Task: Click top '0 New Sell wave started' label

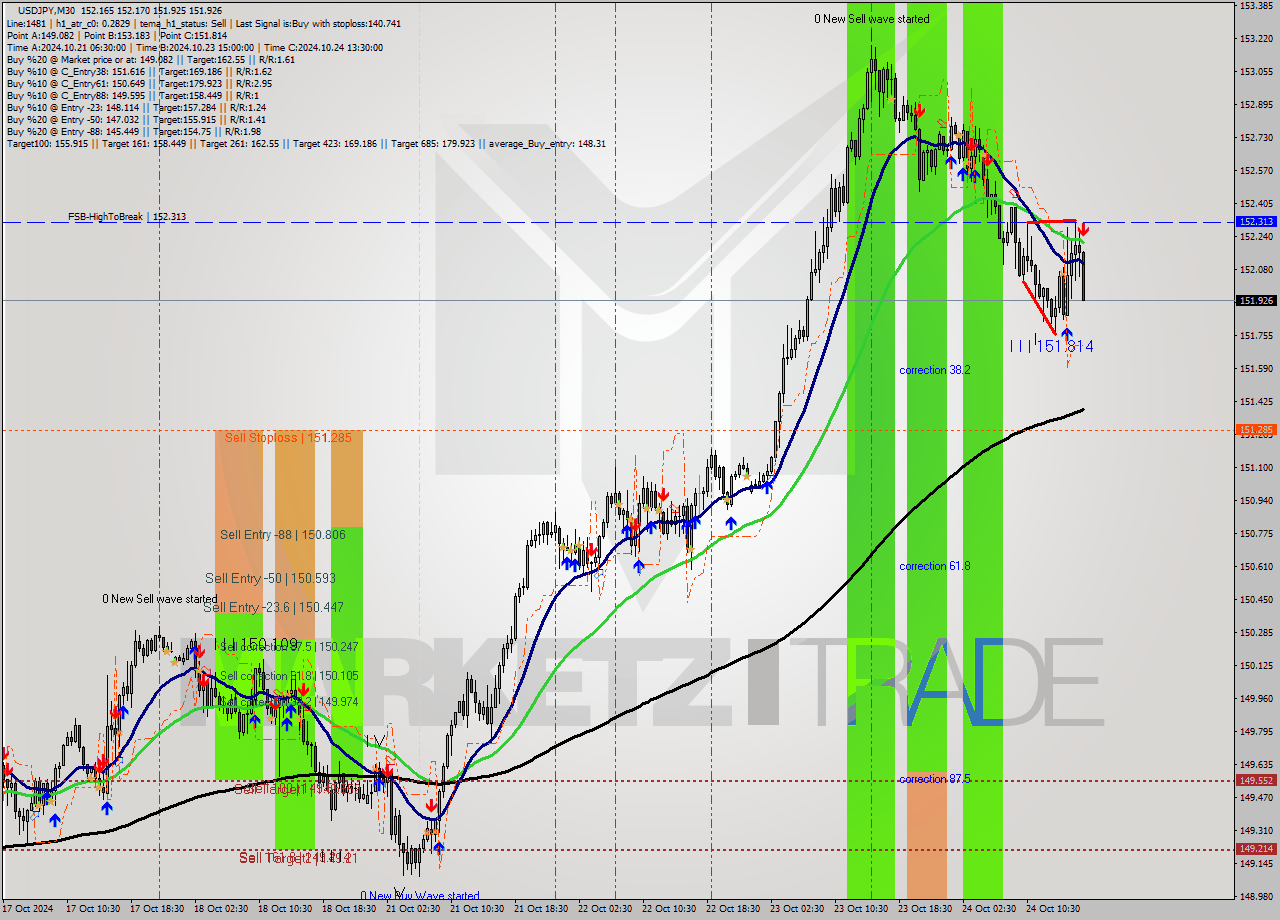Action: tap(871, 19)
